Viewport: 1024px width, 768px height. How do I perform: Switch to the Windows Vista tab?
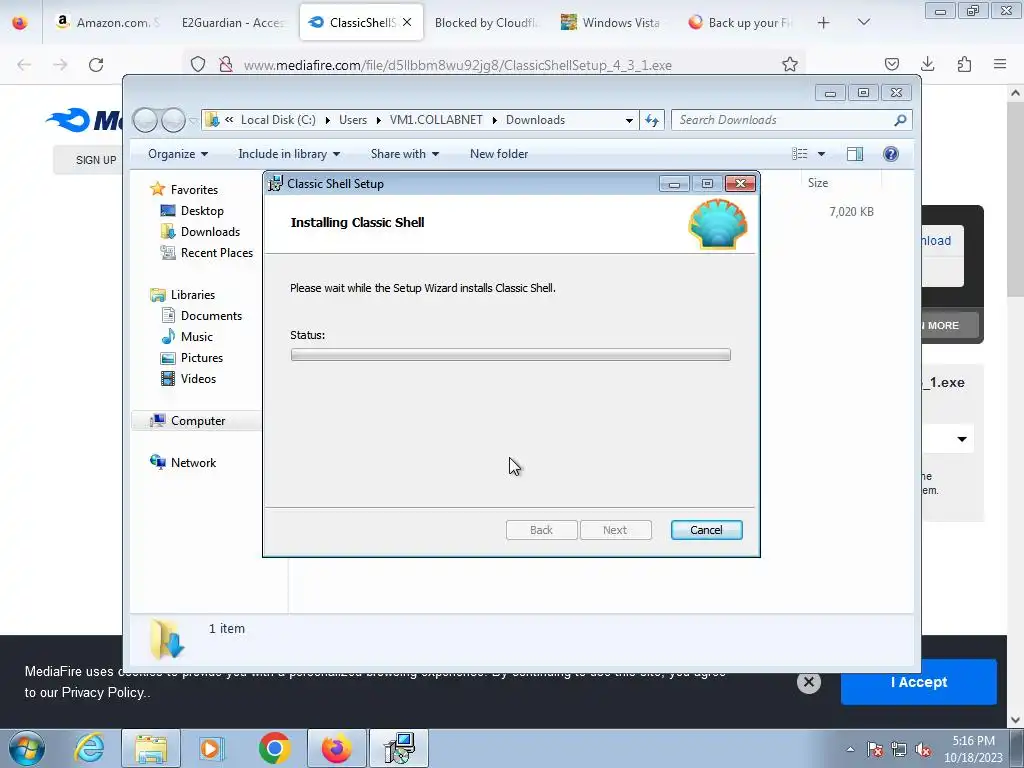tap(612, 23)
